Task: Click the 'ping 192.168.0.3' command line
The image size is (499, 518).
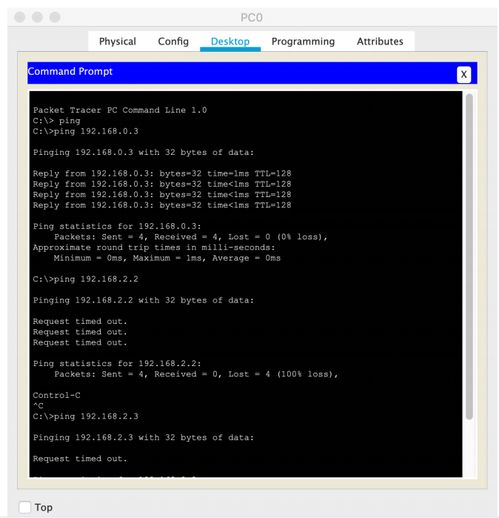Action: click(x=85, y=131)
